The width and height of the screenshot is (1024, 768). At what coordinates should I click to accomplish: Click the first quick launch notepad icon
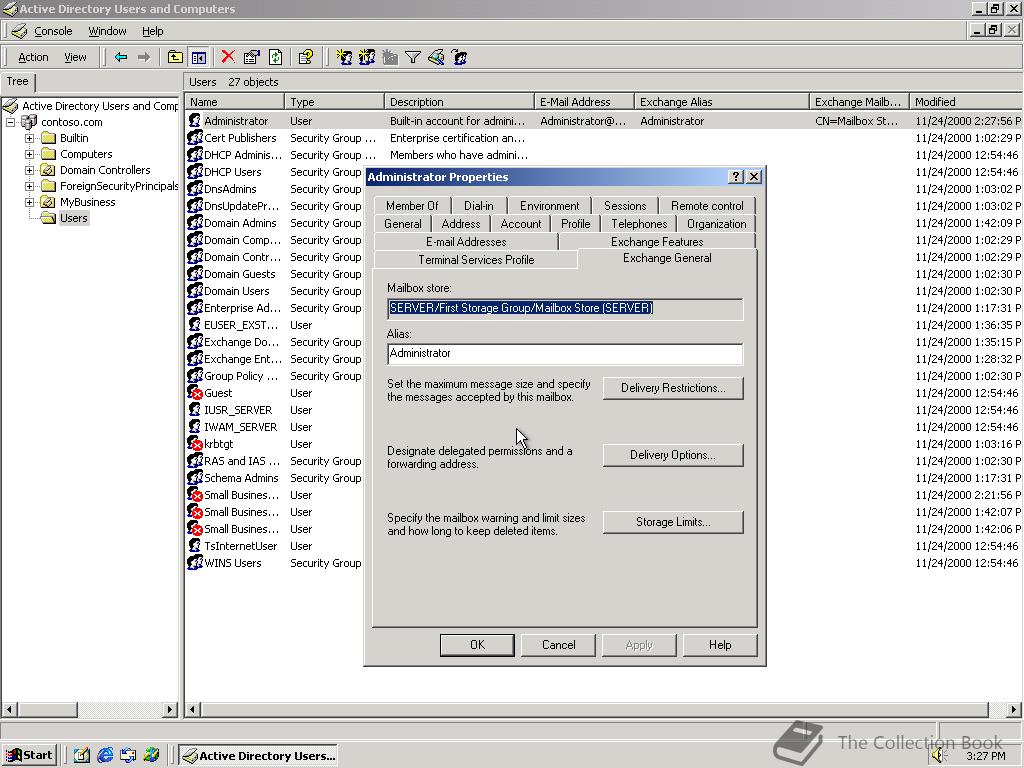(x=82, y=755)
